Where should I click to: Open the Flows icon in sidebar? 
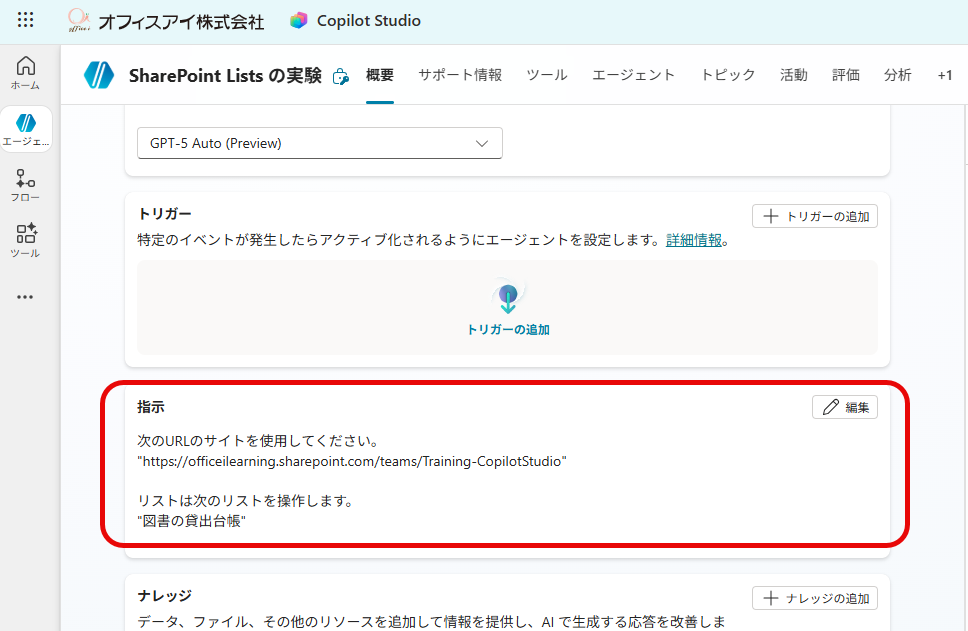(26, 185)
